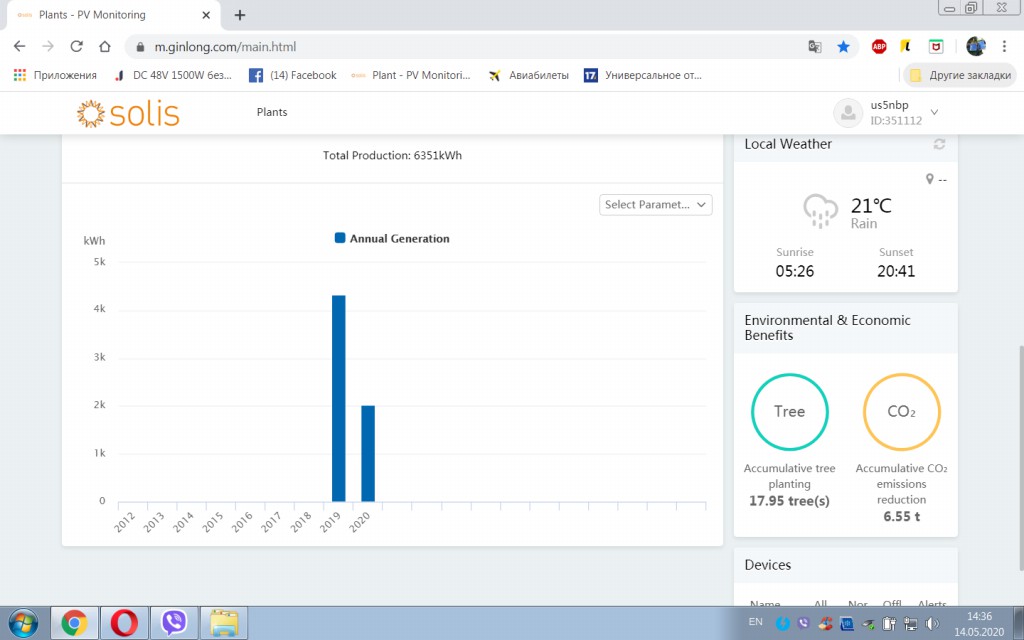Click the rain weather icon
This screenshot has height=640, width=1024.
820,211
